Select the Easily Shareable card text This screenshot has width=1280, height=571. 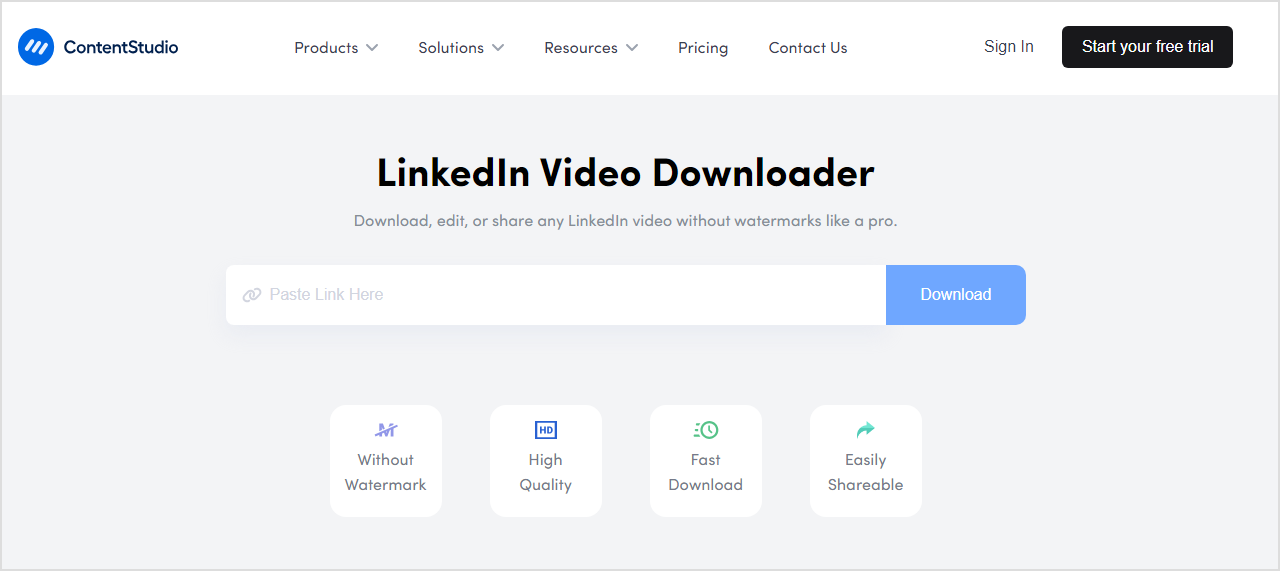tap(866, 472)
